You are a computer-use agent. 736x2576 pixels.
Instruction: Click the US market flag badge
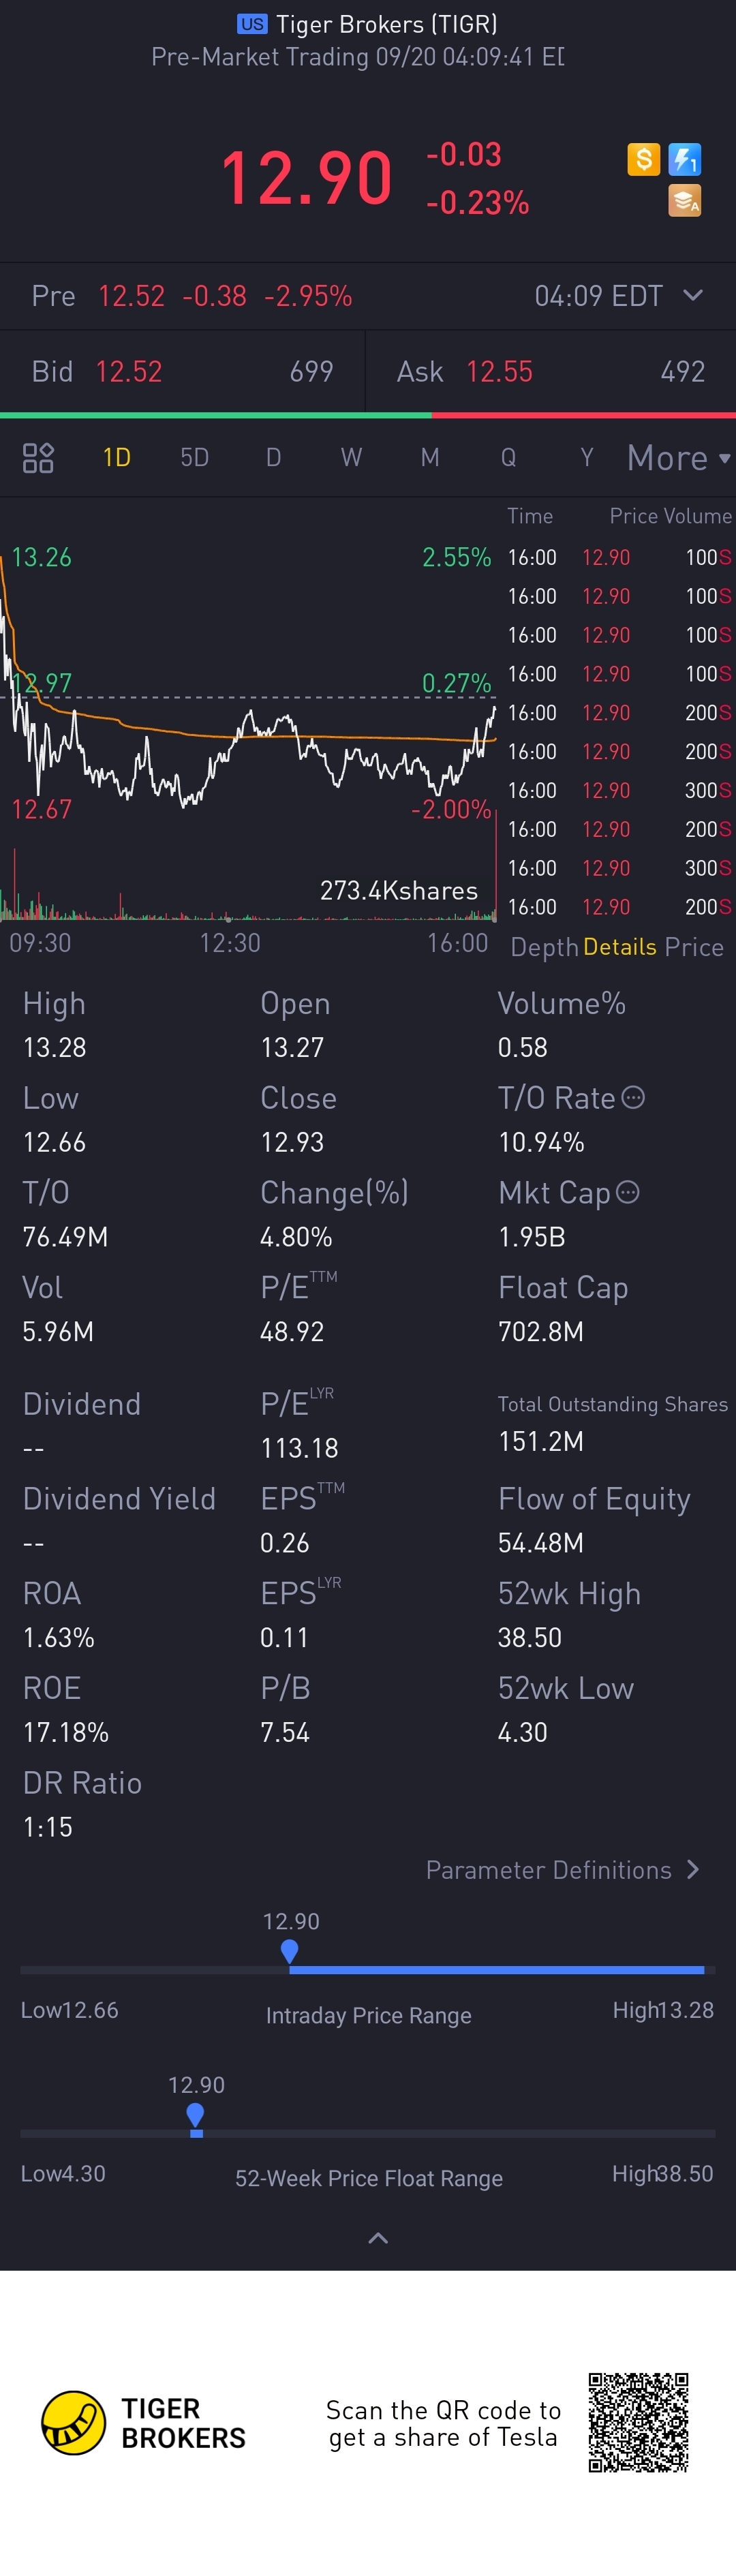pos(252,24)
